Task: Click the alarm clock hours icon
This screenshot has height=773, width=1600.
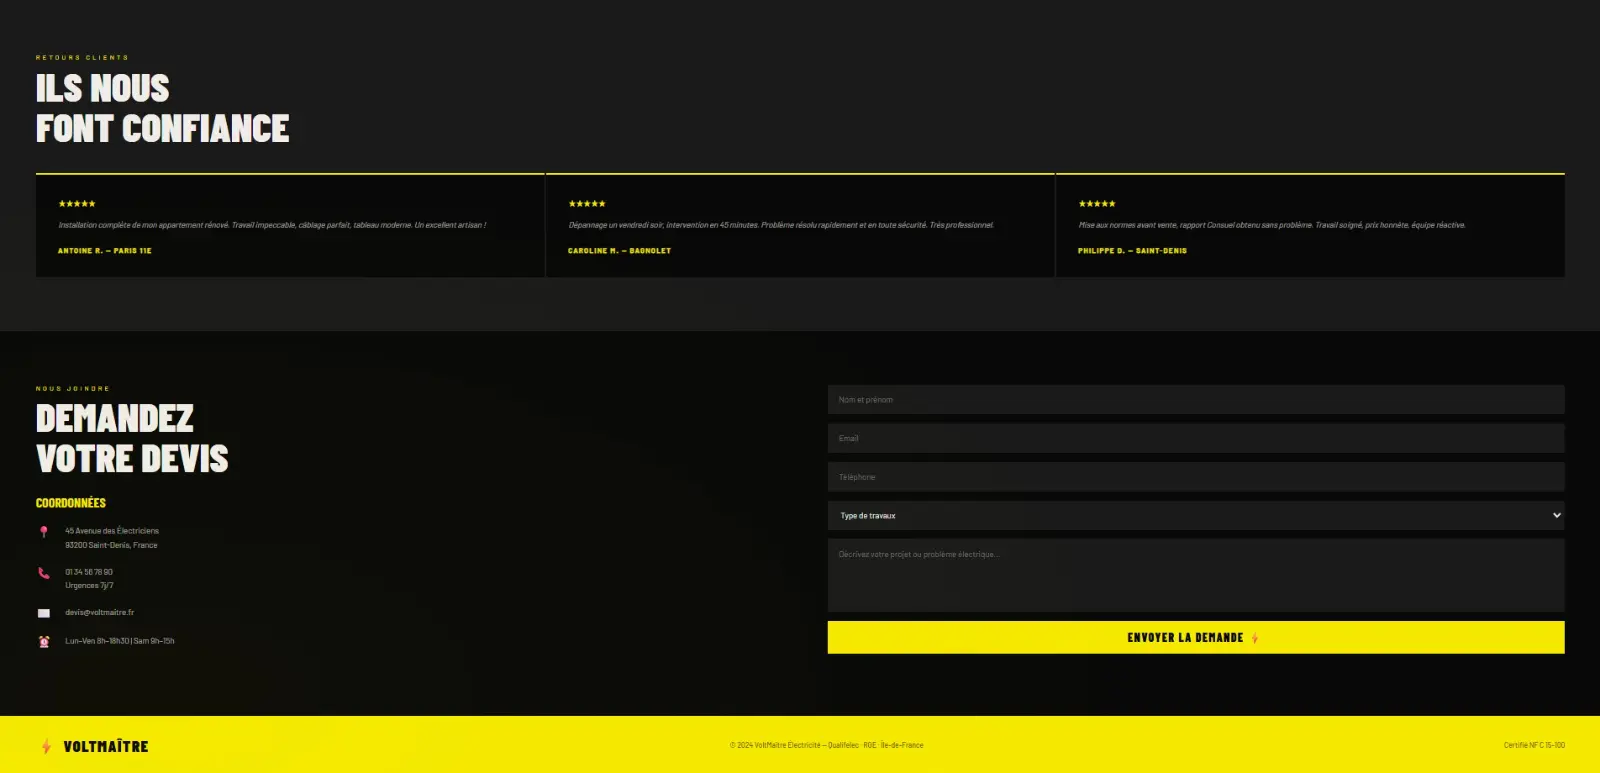Action: 43,641
